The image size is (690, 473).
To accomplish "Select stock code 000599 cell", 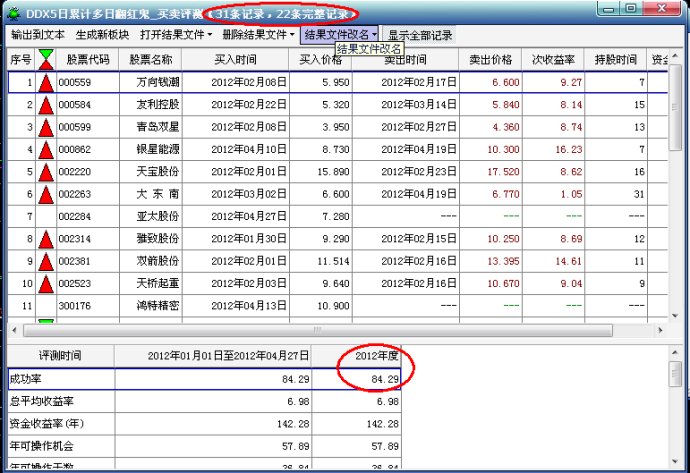I will pyautogui.click(x=88, y=128).
